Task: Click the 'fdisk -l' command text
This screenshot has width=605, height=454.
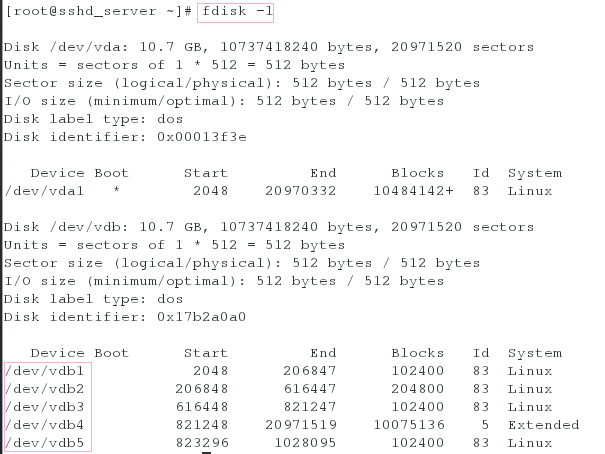Action: pyautogui.click(x=237, y=11)
